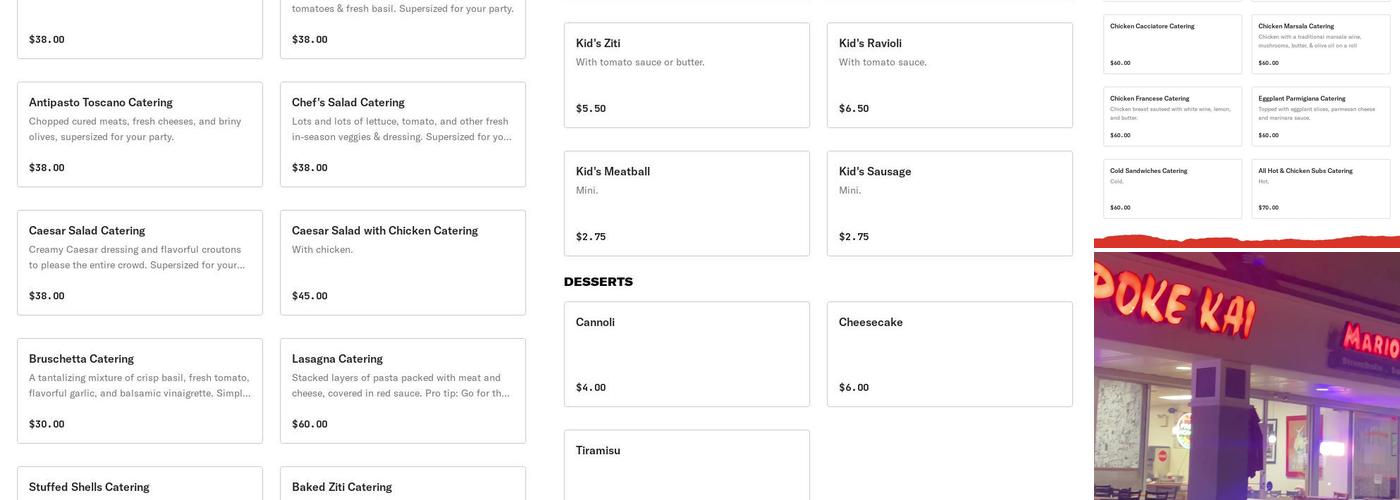Choose Caesar Salad Catering for $38.00

[140, 262]
